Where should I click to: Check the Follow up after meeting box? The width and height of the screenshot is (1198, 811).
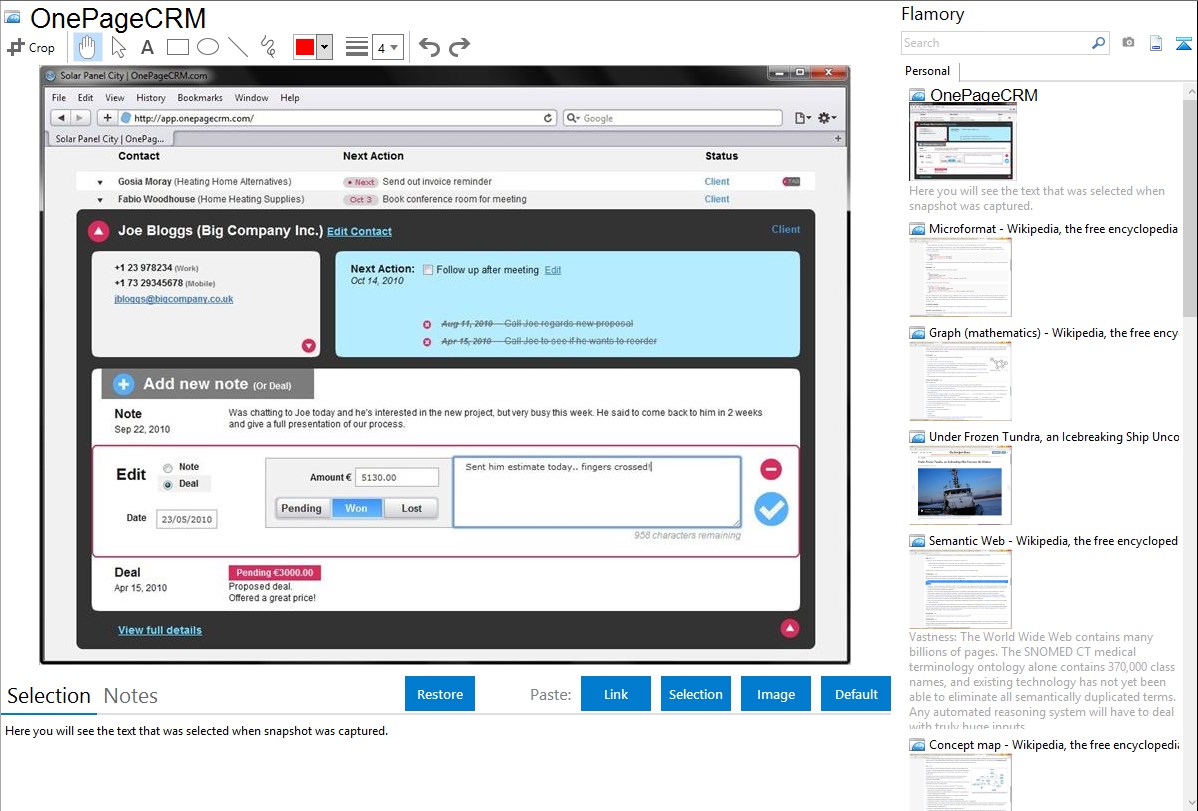(x=428, y=270)
